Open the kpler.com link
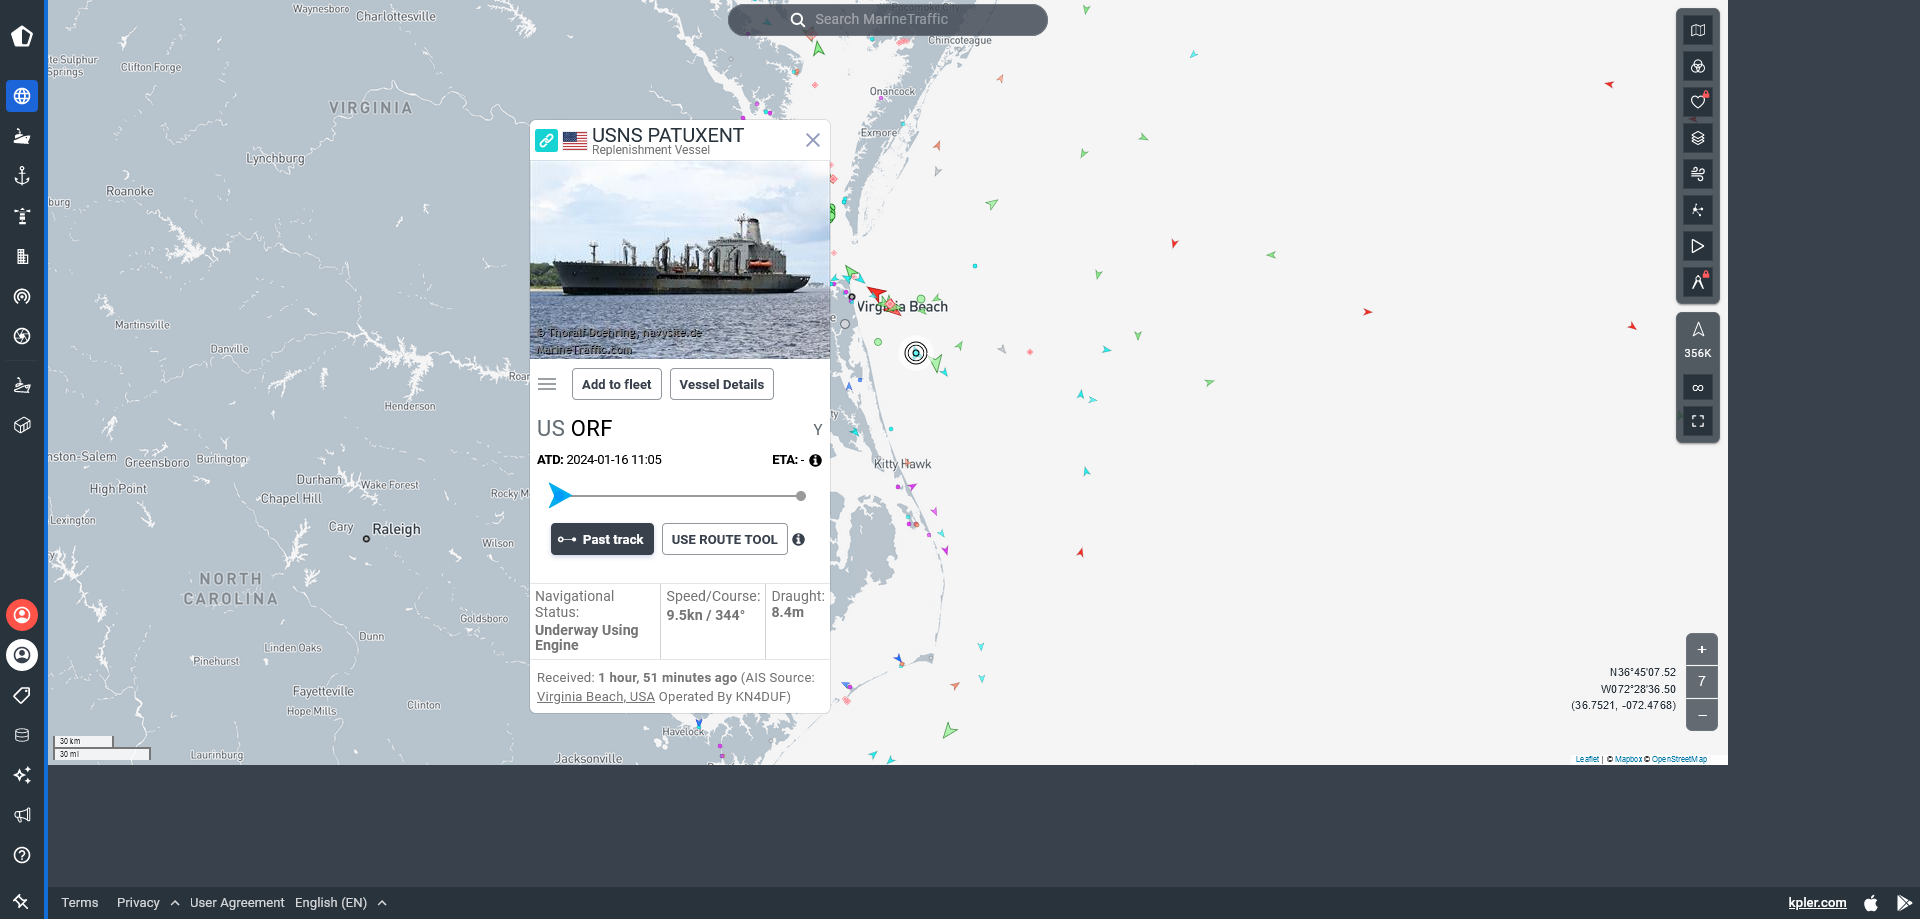 [1817, 902]
